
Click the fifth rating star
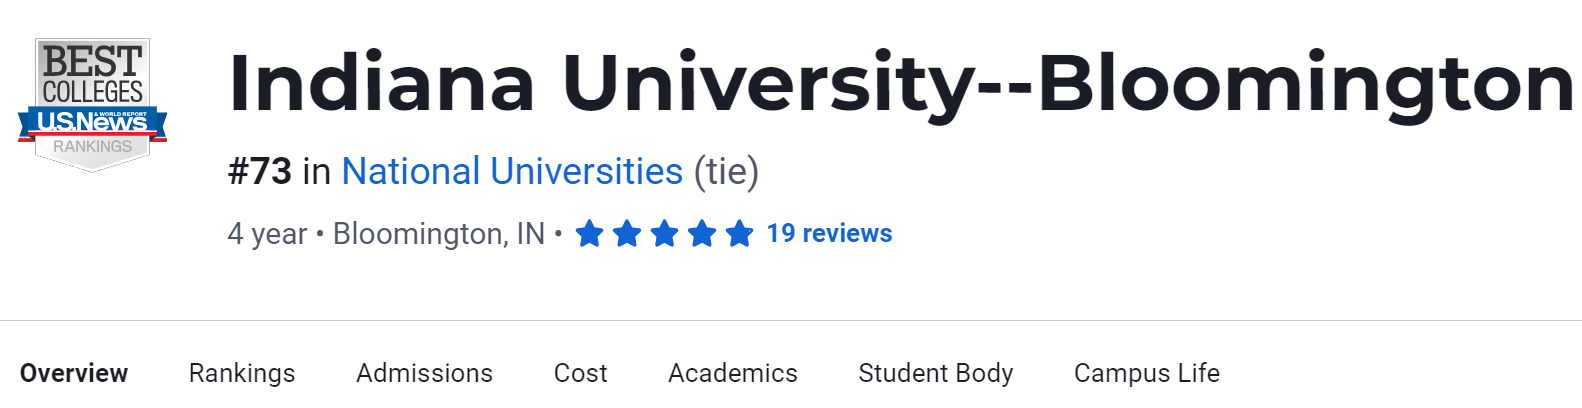739,234
